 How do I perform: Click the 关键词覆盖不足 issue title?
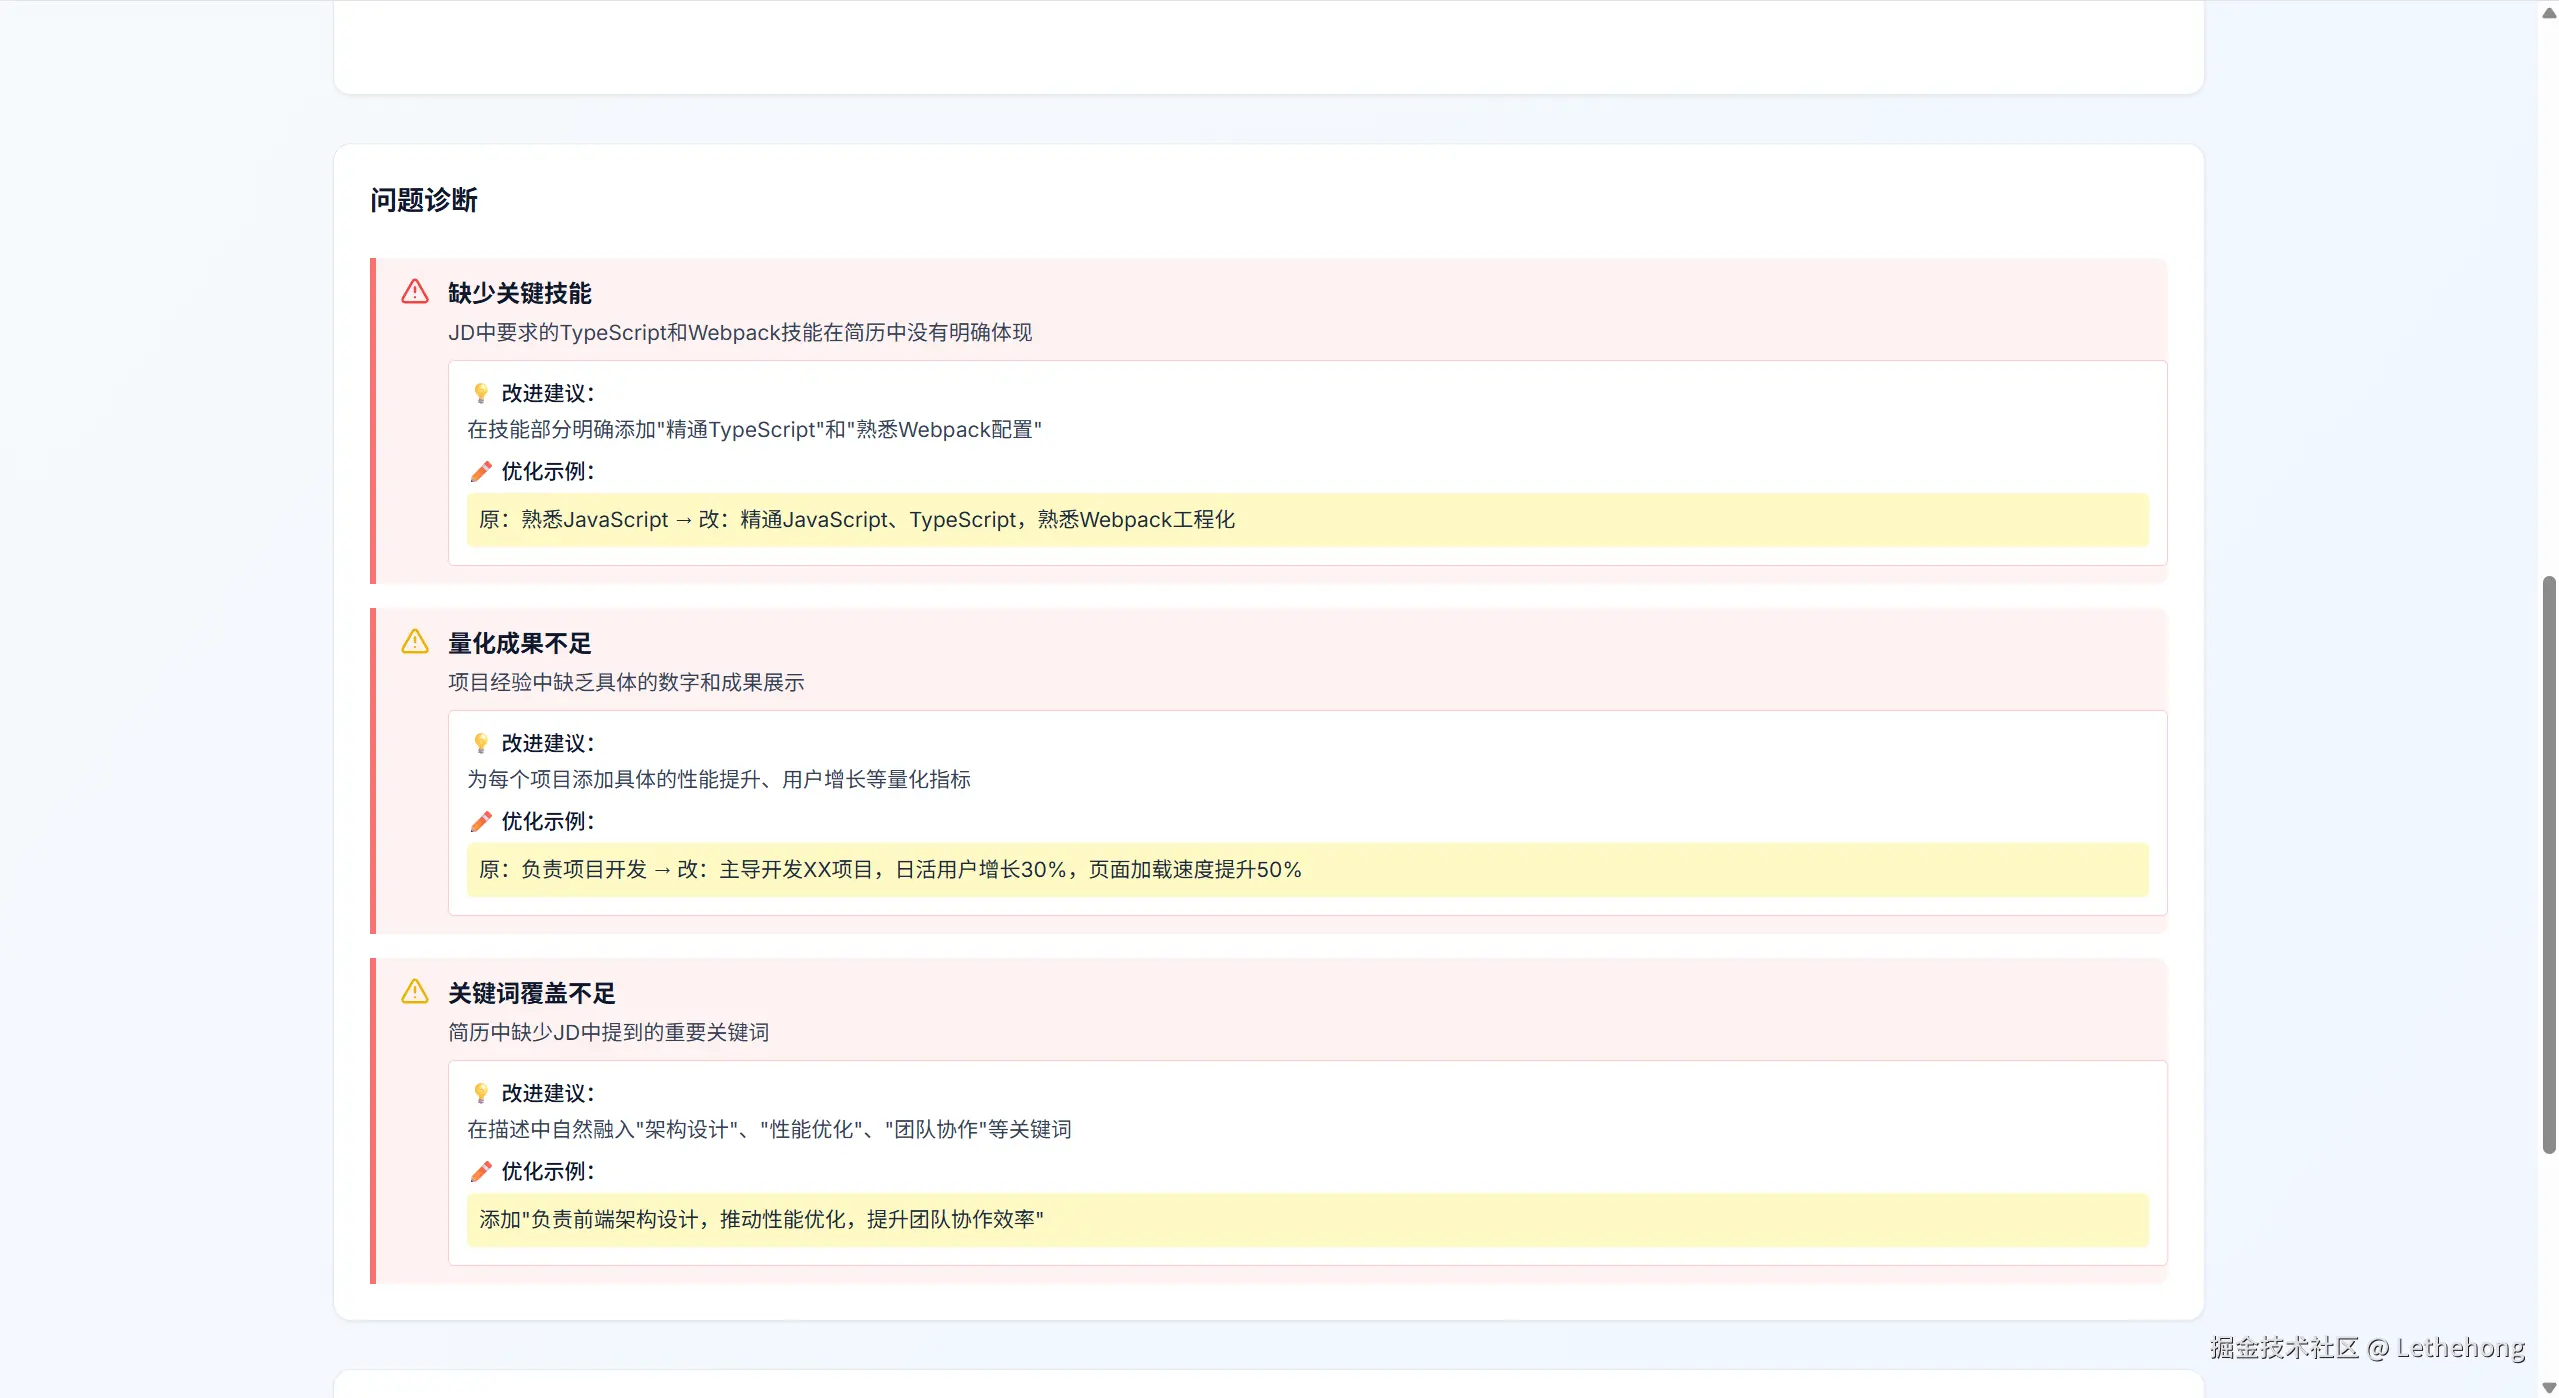click(531, 993)
